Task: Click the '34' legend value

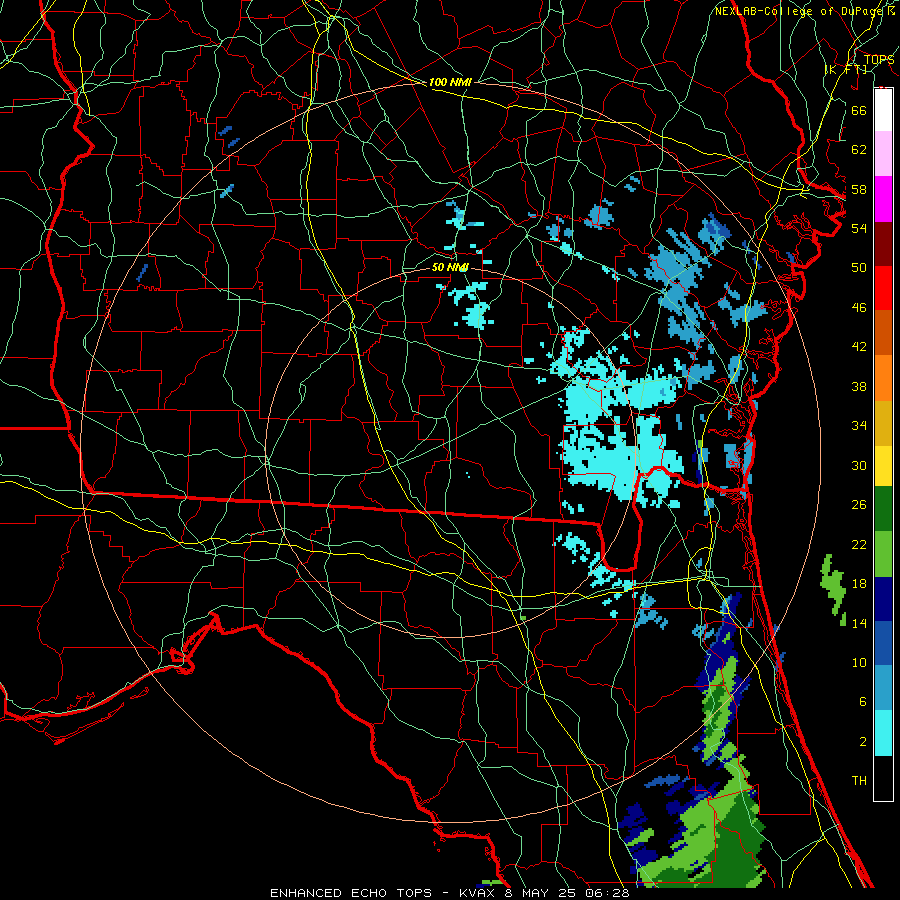Action: pyautogui.click(x=859, y=426)
